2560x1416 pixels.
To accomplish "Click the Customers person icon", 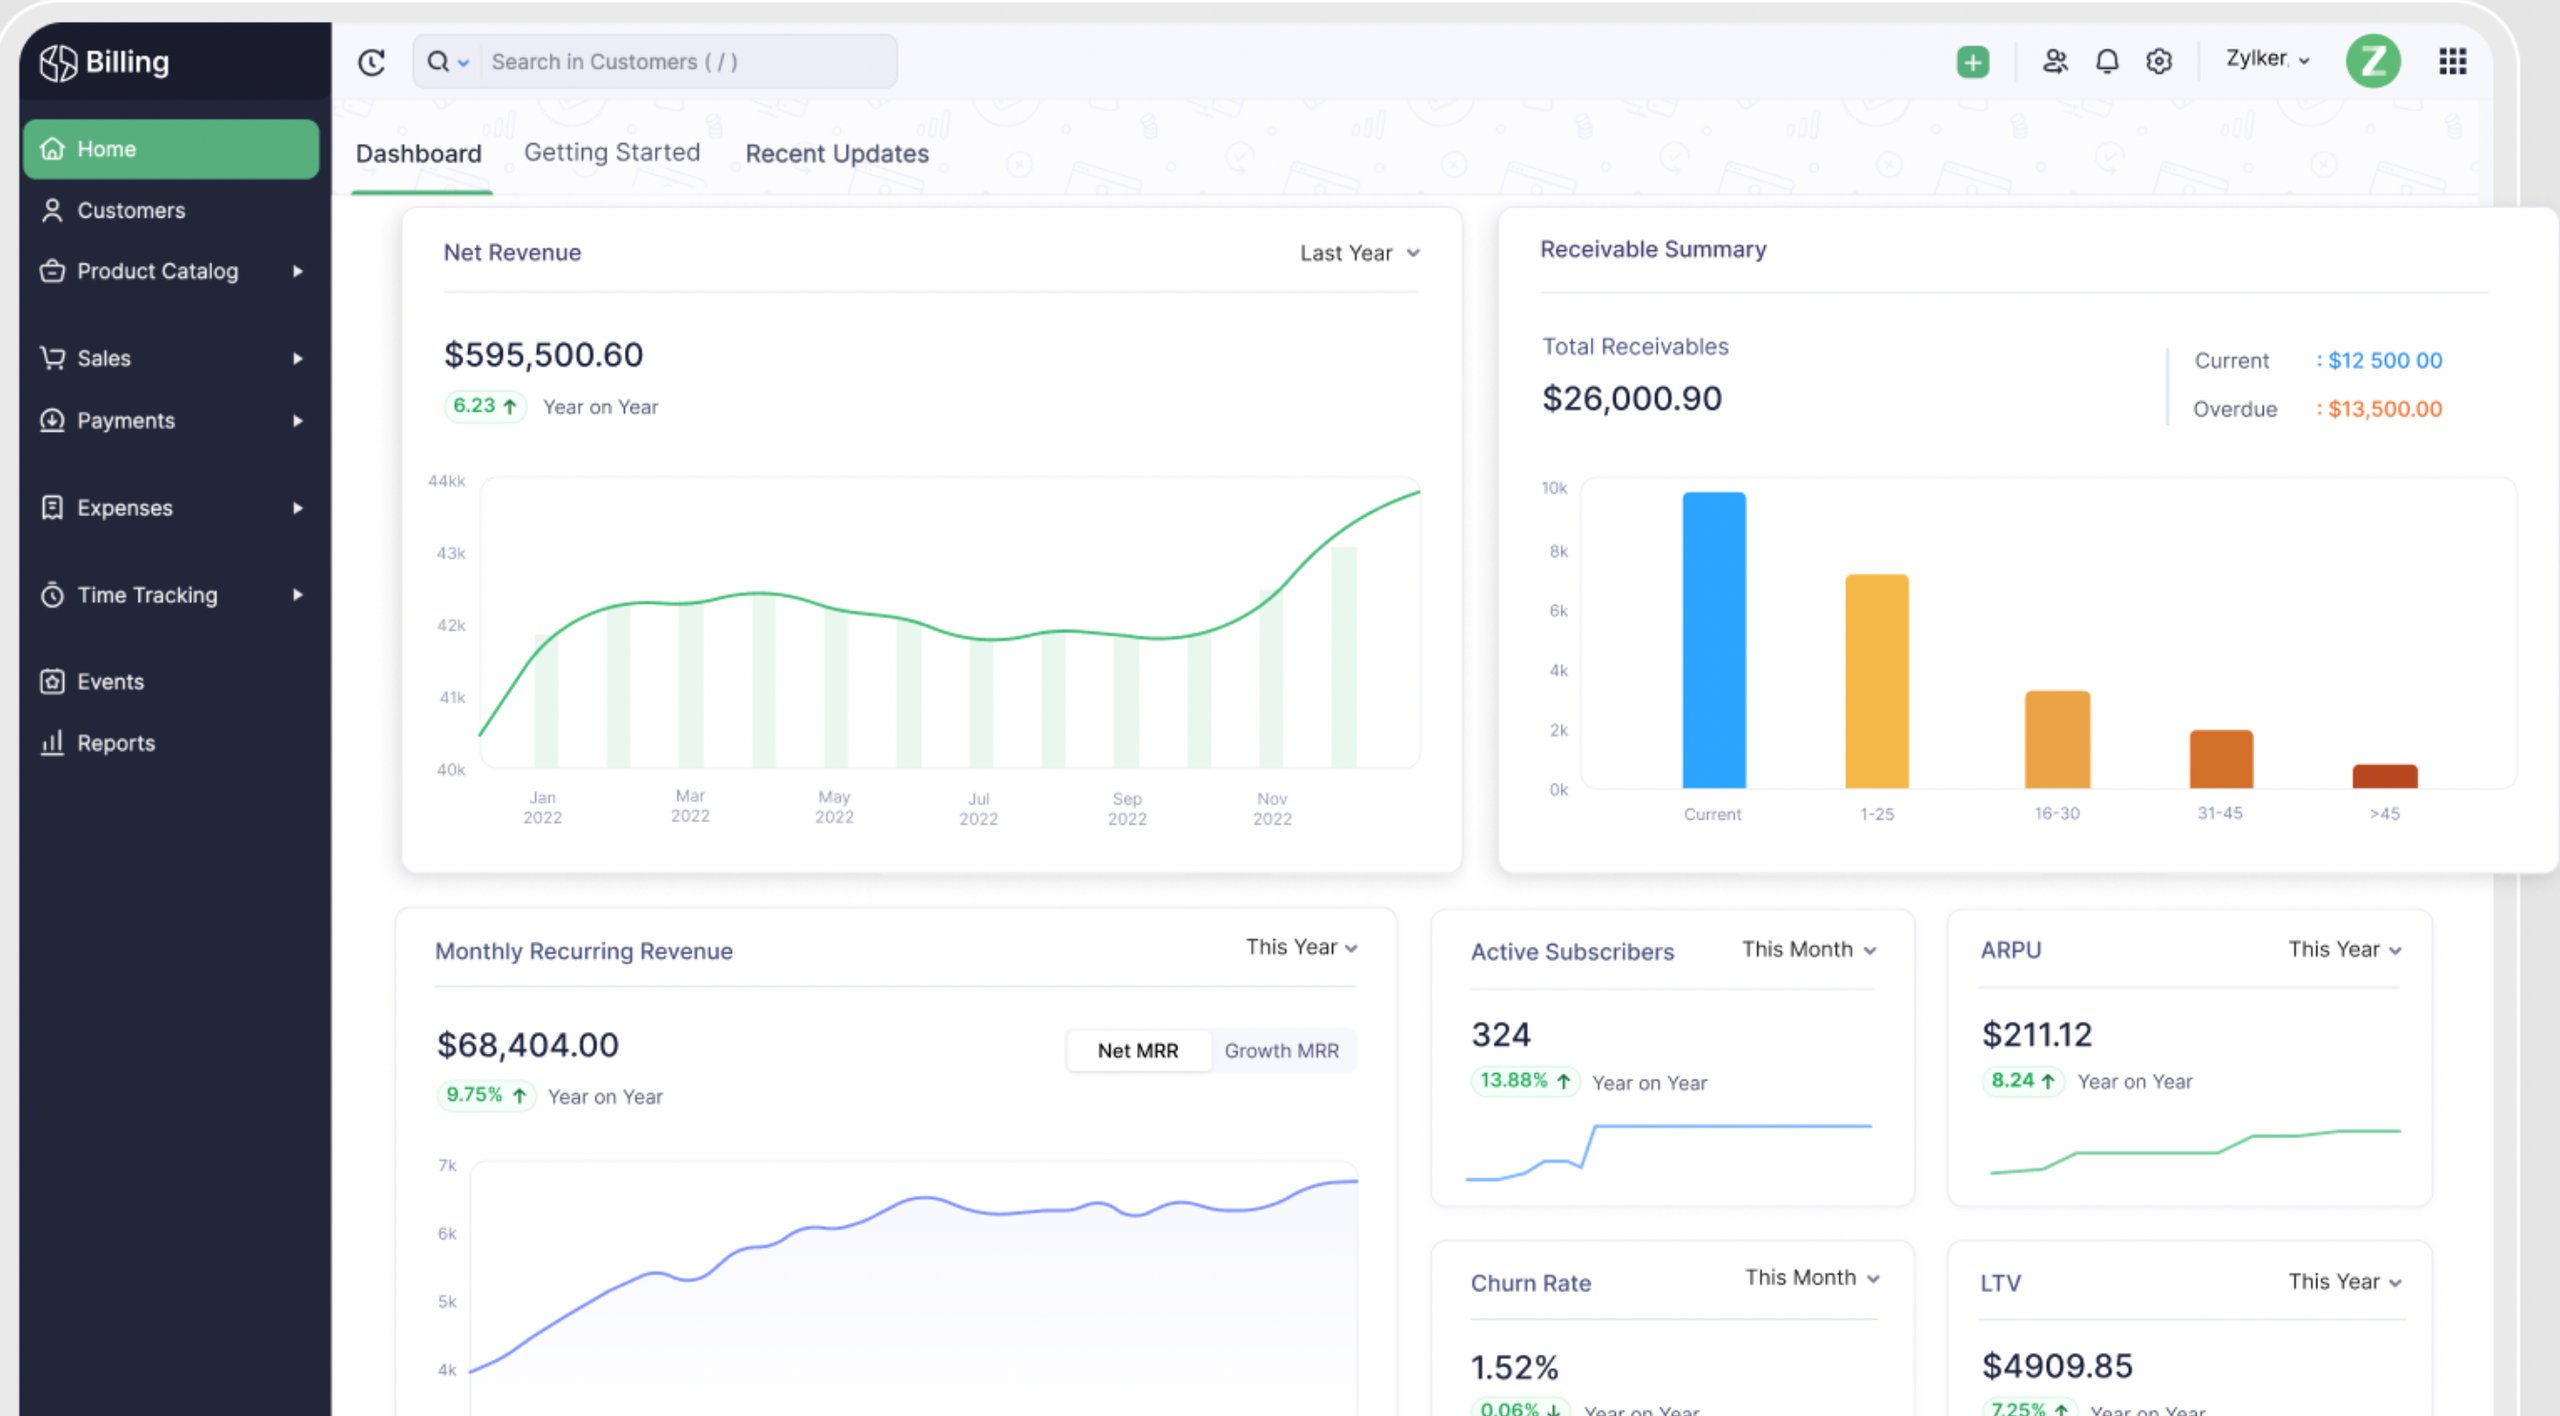I will click(52, 210).
